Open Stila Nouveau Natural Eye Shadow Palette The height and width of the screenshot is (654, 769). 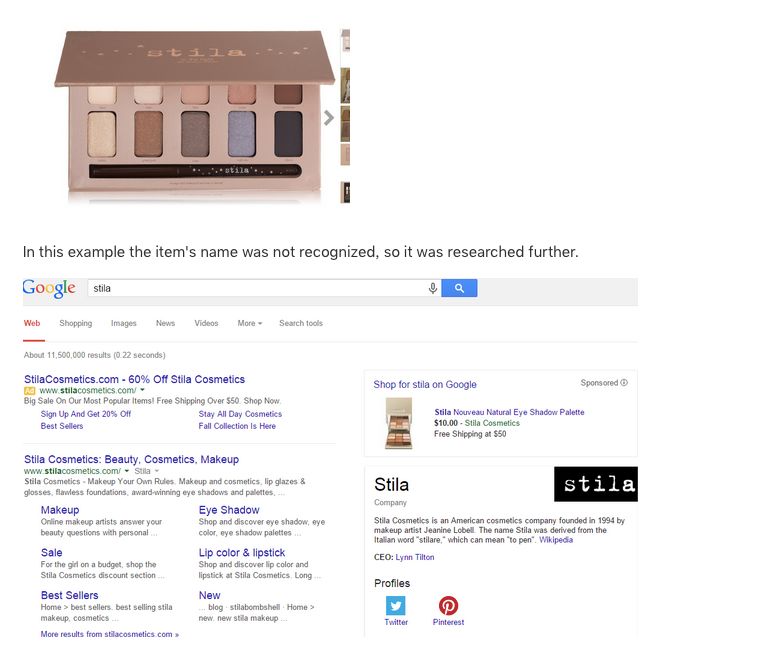[x=509, y=412]
